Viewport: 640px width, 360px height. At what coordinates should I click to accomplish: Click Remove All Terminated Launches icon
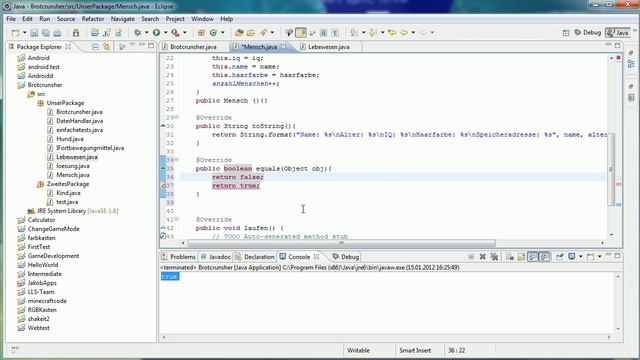click(494, 257)
